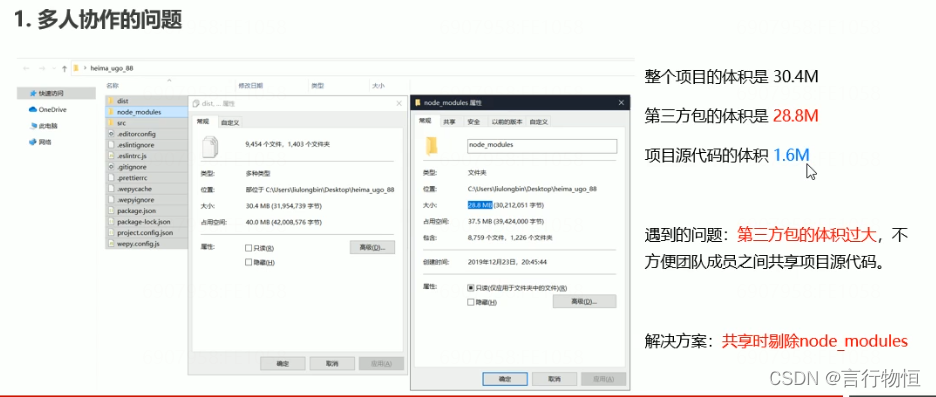Click 40.0 MB disk usage in dist dialog

coord(284,222)
